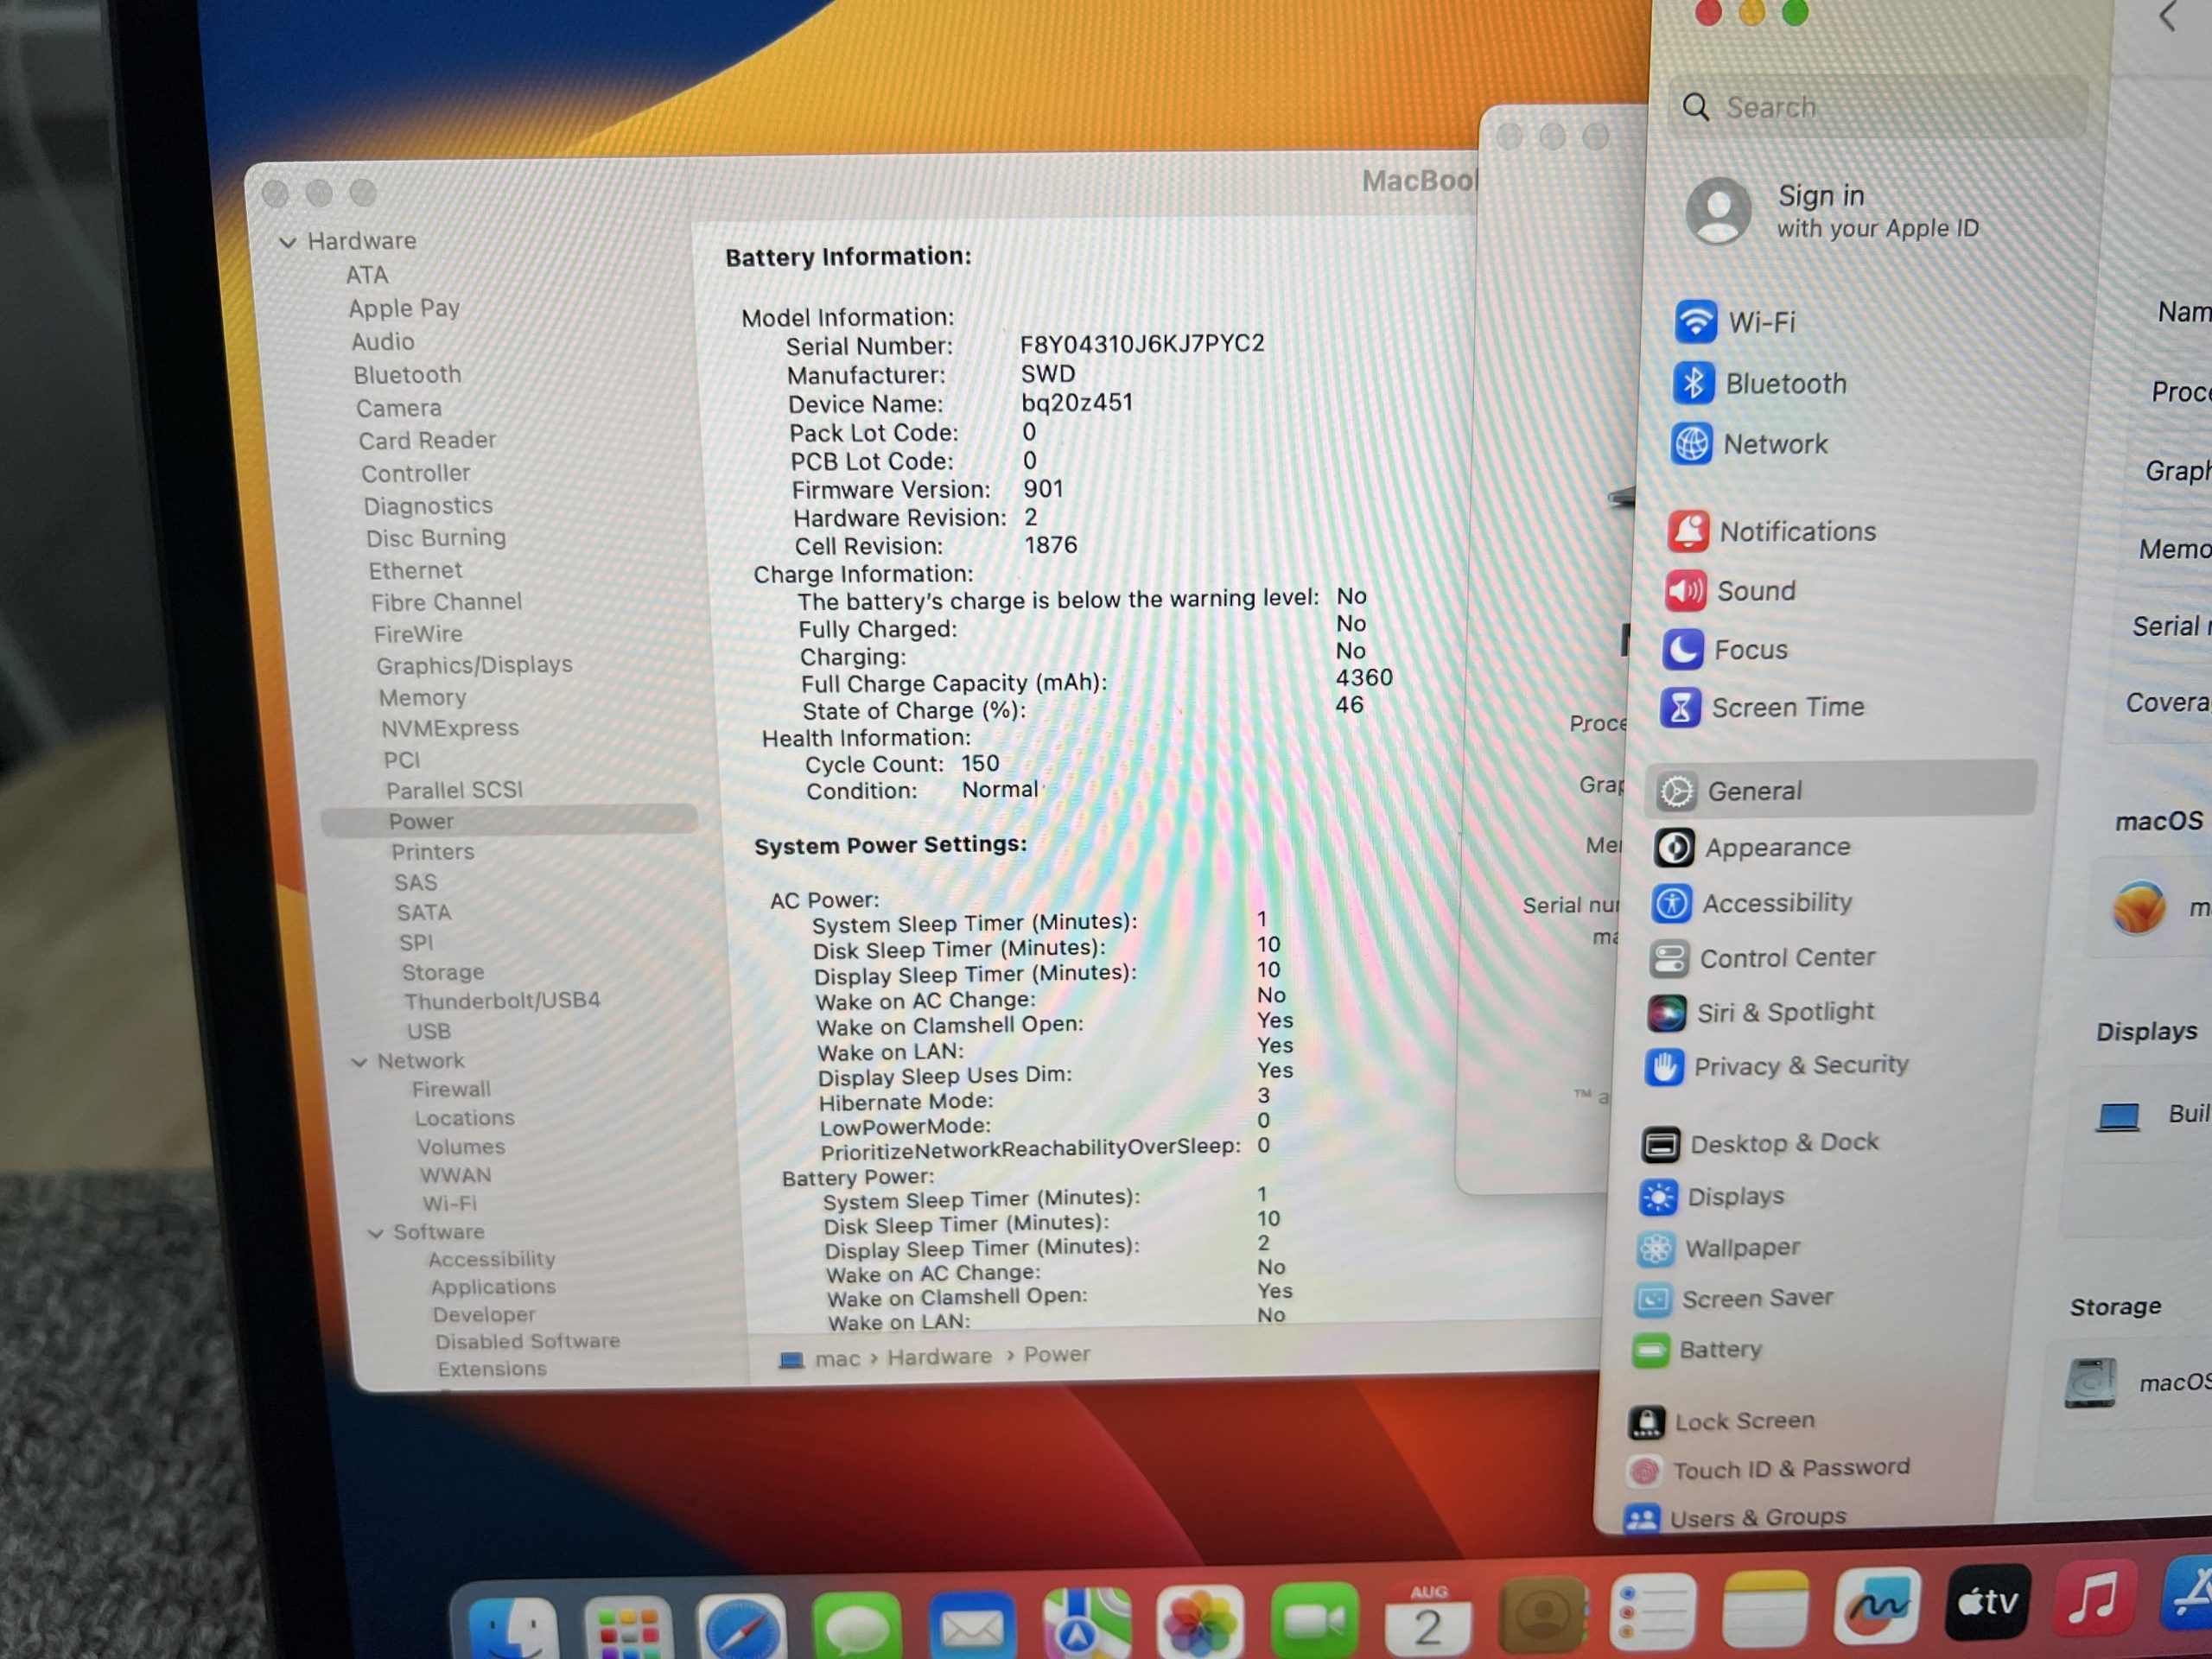Select Storage under Hardware

443,972
